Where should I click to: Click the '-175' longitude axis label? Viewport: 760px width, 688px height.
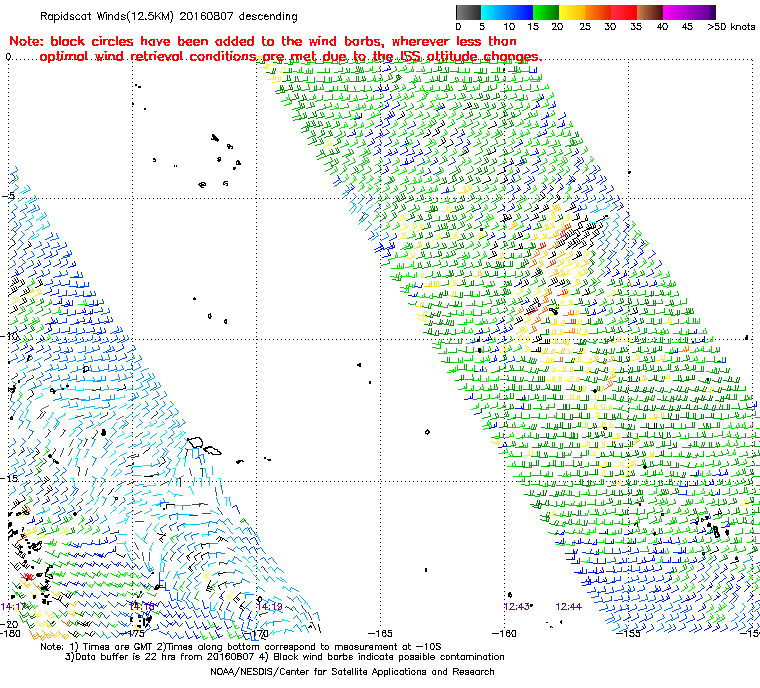pyautogui.click(x=133, y=633)
